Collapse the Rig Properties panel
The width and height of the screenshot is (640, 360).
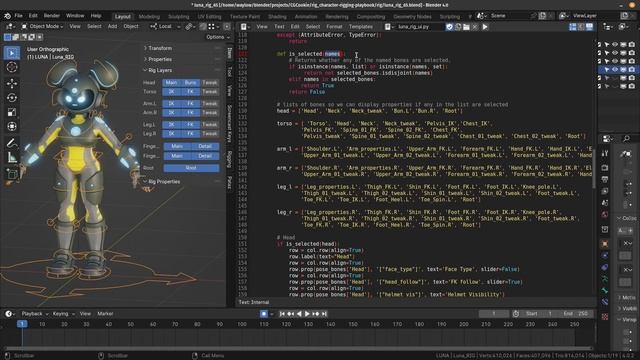pyautogui.click(x=164, y=182)
